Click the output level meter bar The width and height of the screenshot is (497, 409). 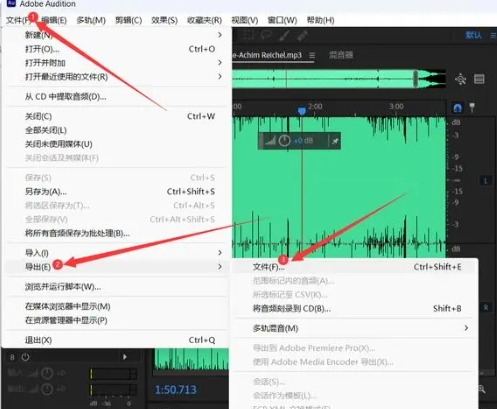[x=113, y=389]
